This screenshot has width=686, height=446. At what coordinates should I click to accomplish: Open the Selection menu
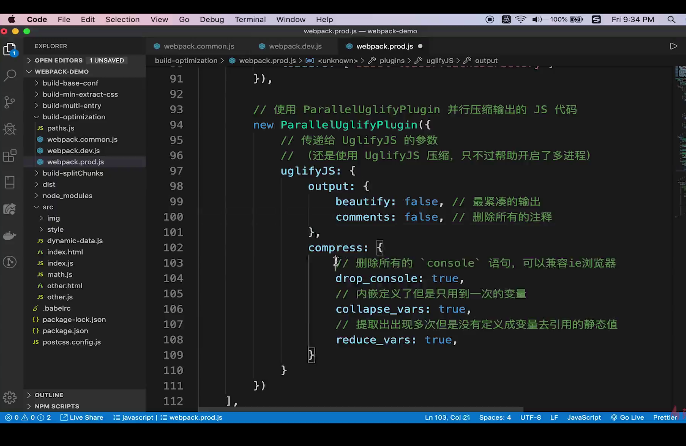(122, 19)
